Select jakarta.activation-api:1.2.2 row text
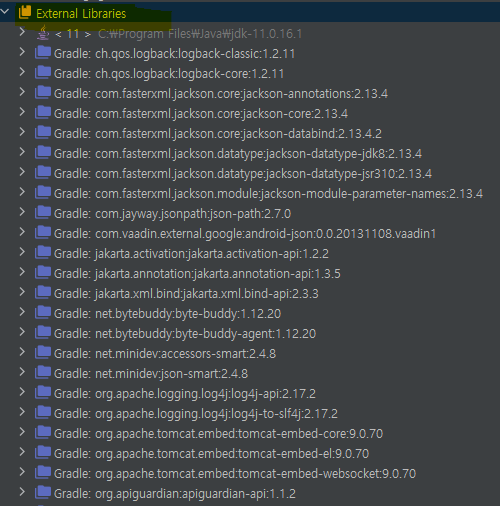Viewport: 500px width, 506px height. point(191,254)
